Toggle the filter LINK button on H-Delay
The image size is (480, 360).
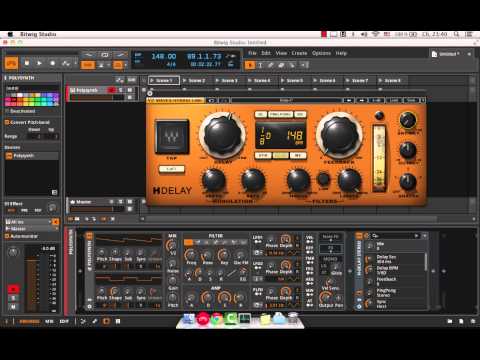323,179
